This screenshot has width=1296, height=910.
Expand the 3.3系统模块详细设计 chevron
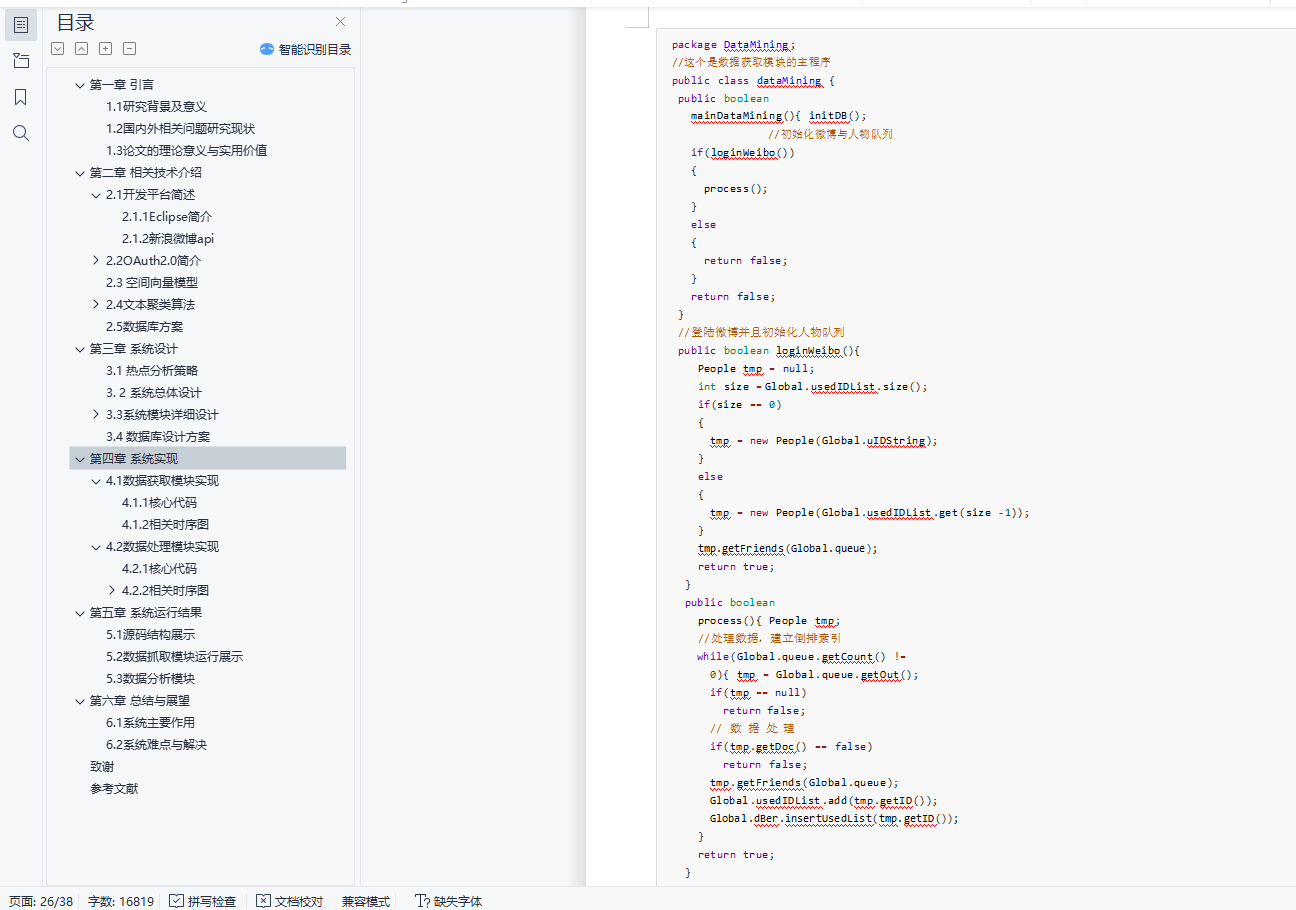96,415
